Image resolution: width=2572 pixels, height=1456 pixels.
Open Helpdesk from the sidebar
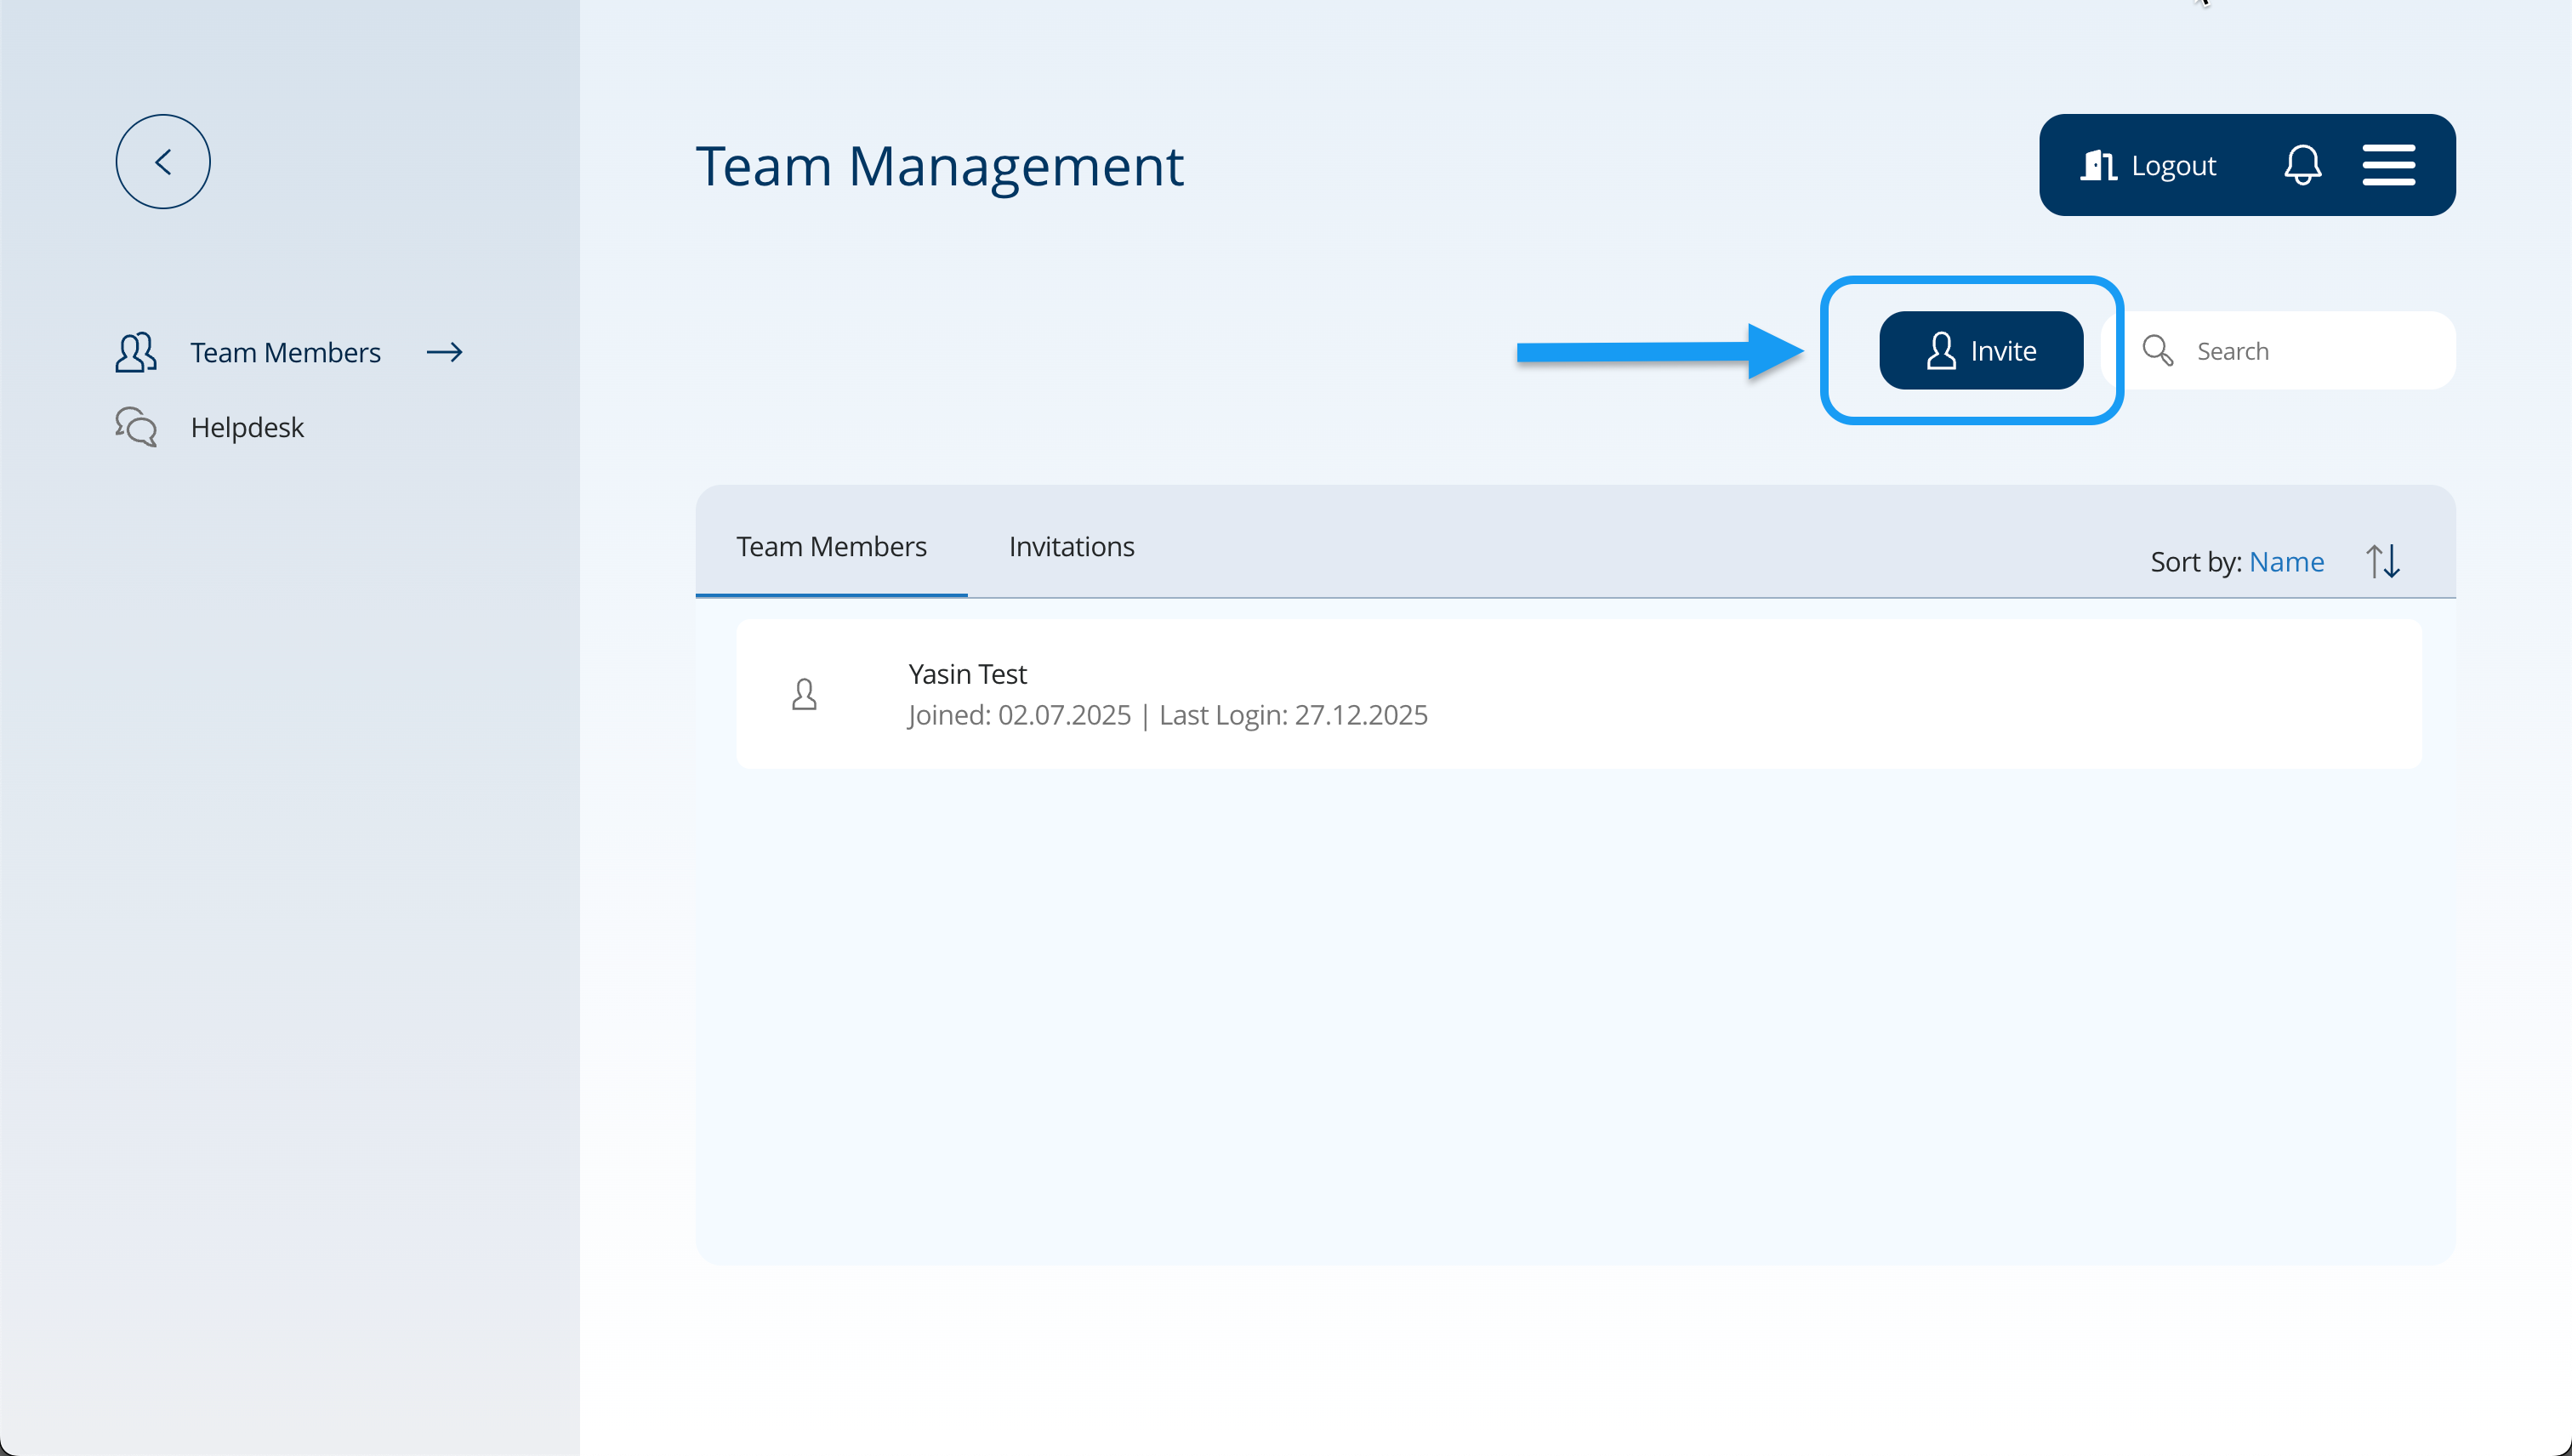(247, 427)
